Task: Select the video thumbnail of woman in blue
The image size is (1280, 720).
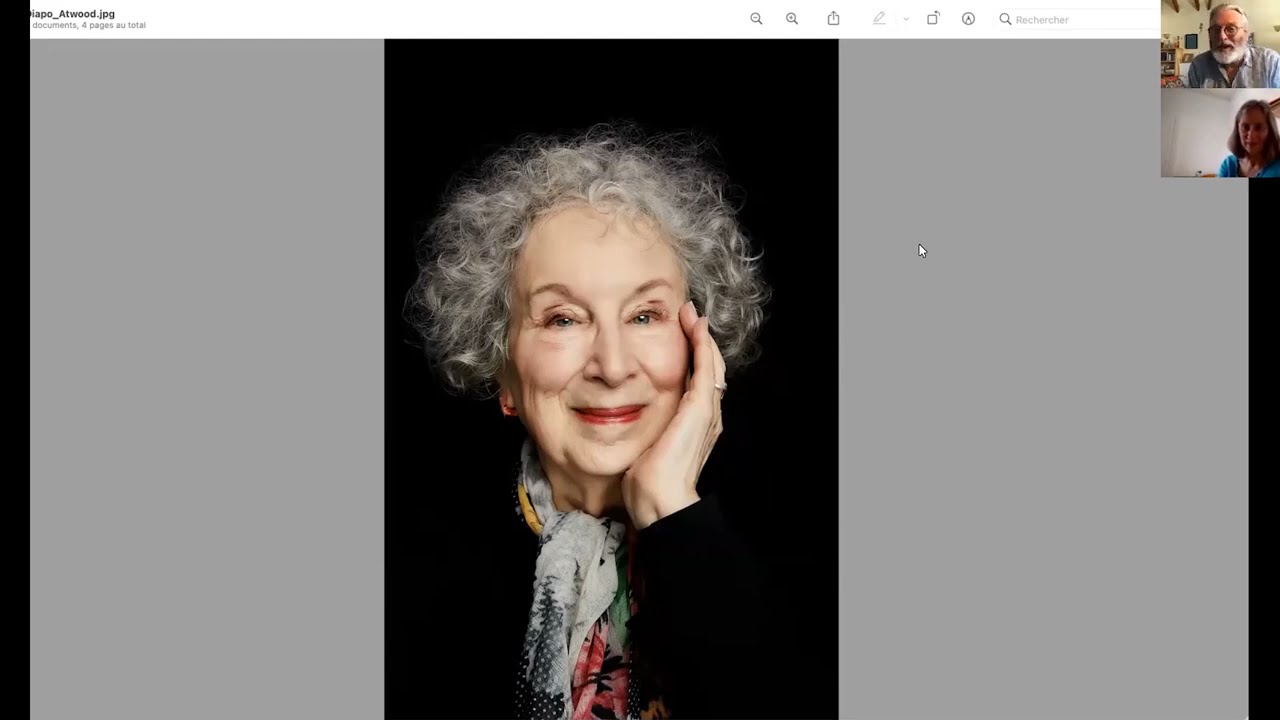Action: (x=1220, y=133)
